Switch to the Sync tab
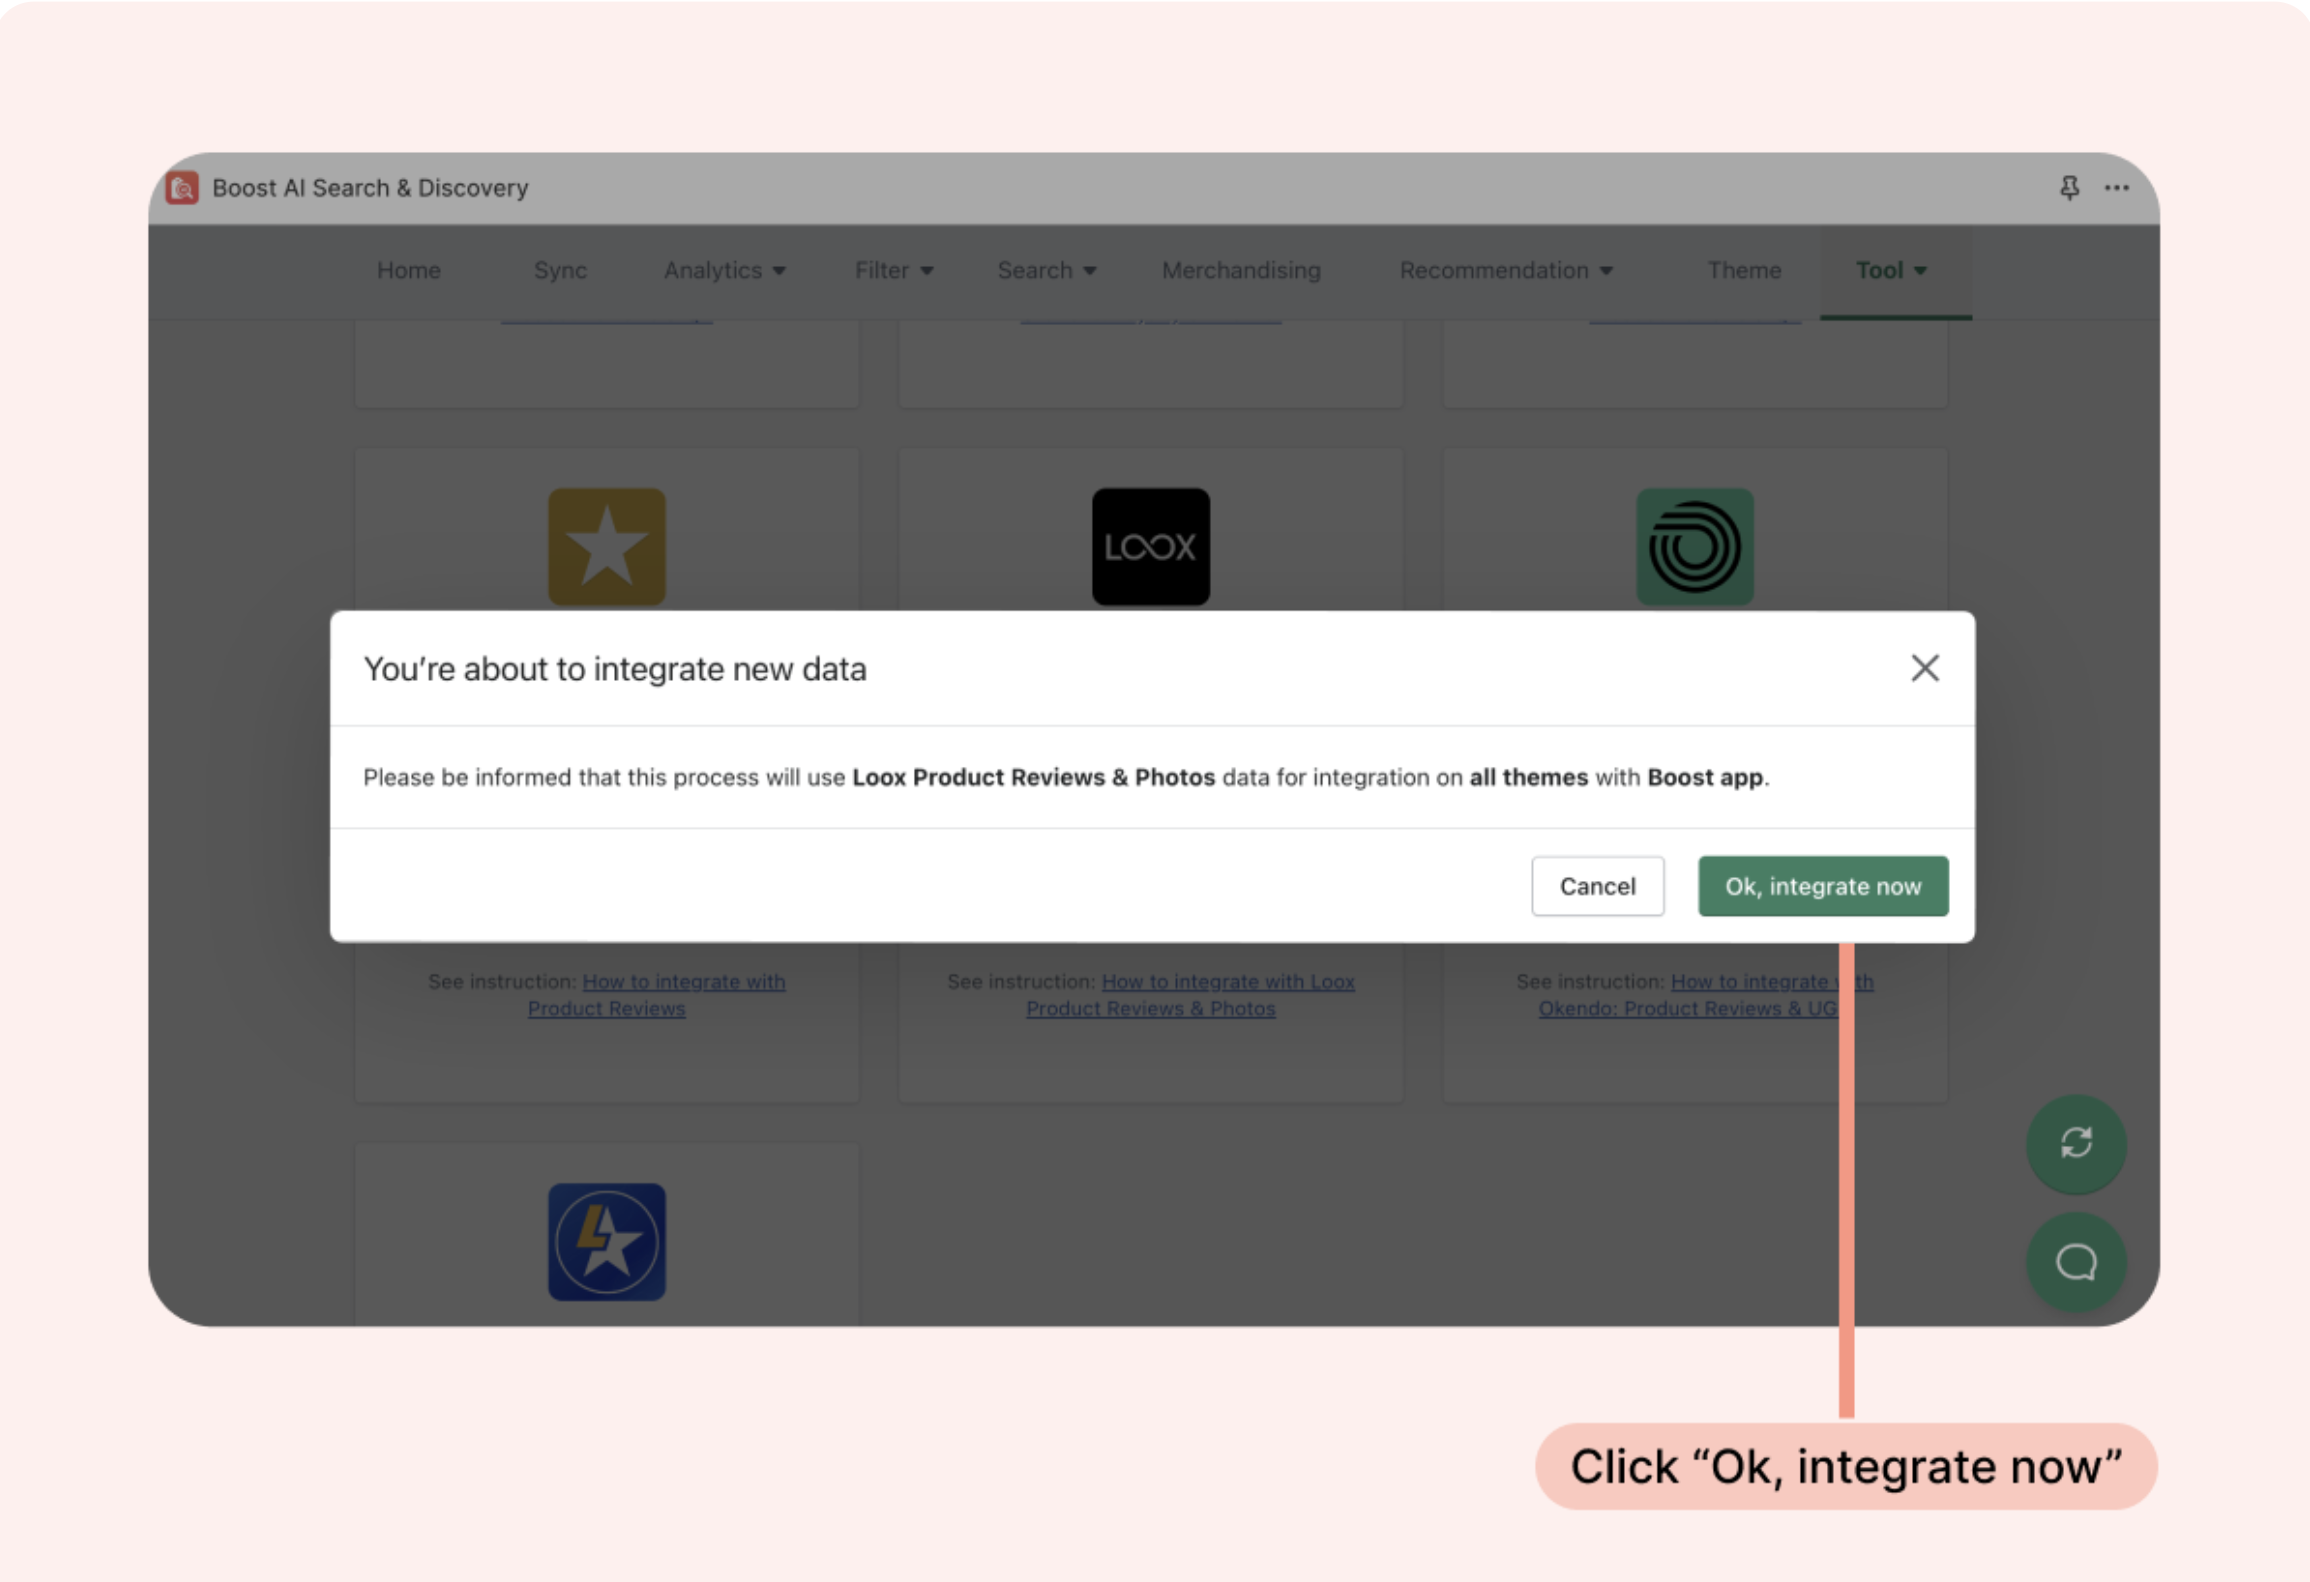 tap(560, 271)
